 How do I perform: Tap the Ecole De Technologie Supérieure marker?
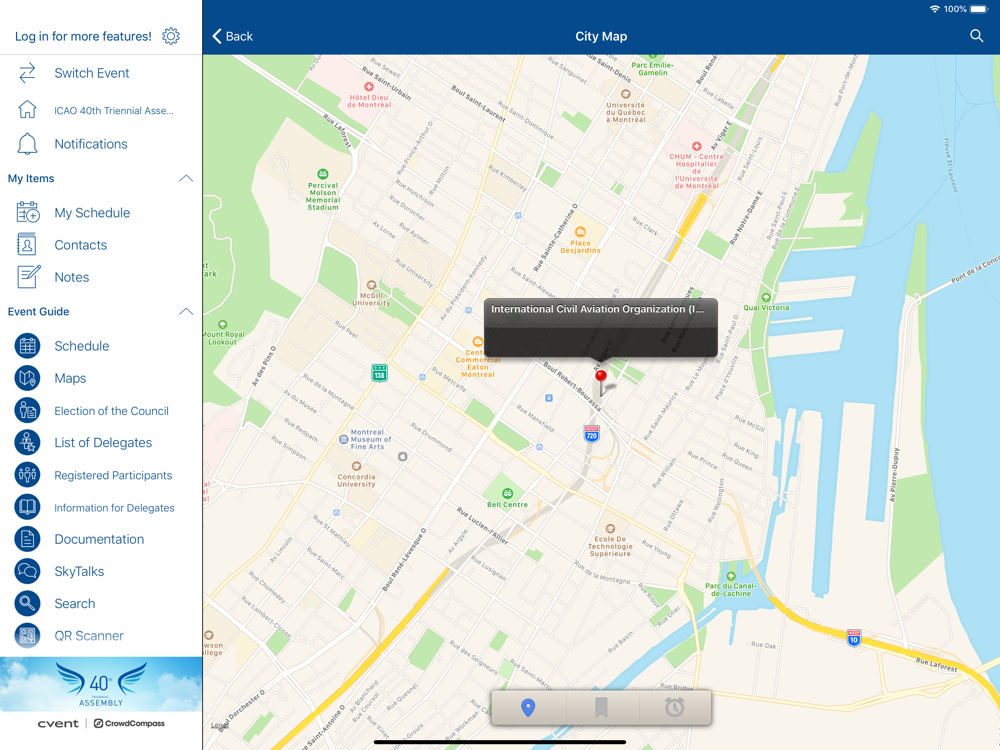[610, 528]
